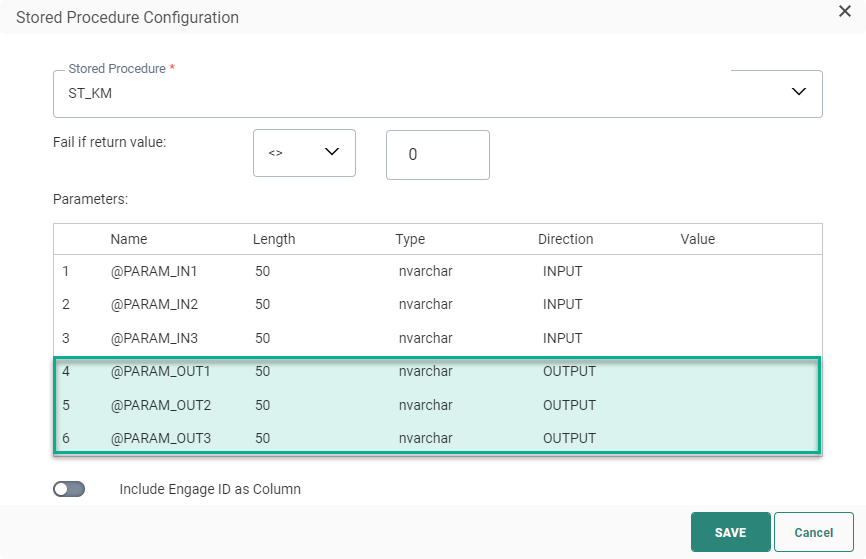Click the Direction column header
Screen dimensions: 866x559
565,239
